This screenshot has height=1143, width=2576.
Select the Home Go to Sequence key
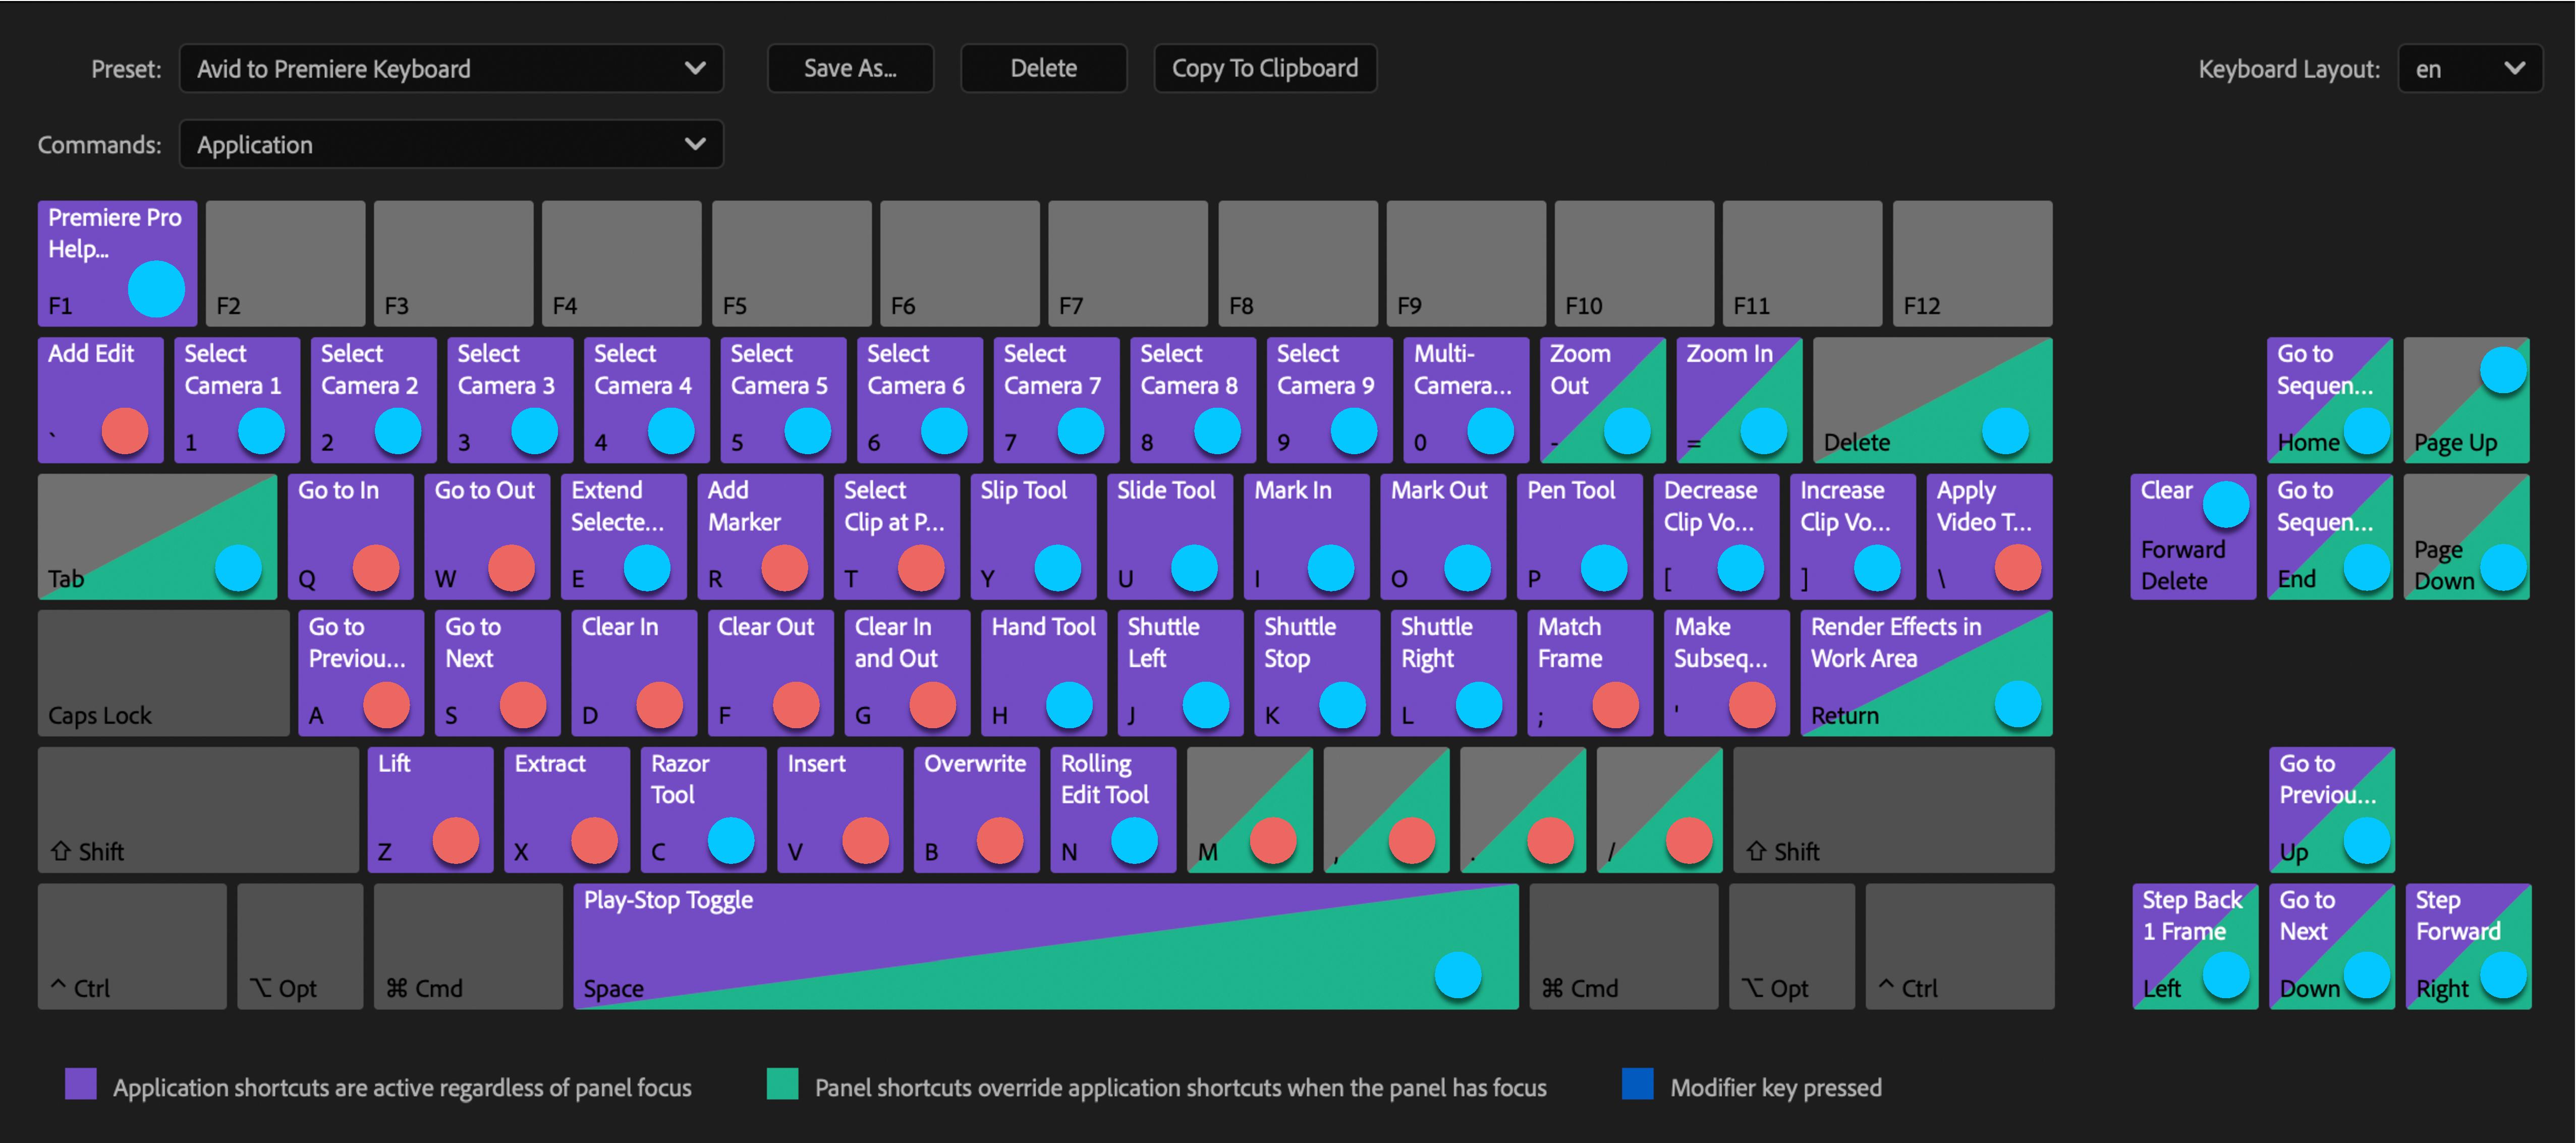(2330, 400)
